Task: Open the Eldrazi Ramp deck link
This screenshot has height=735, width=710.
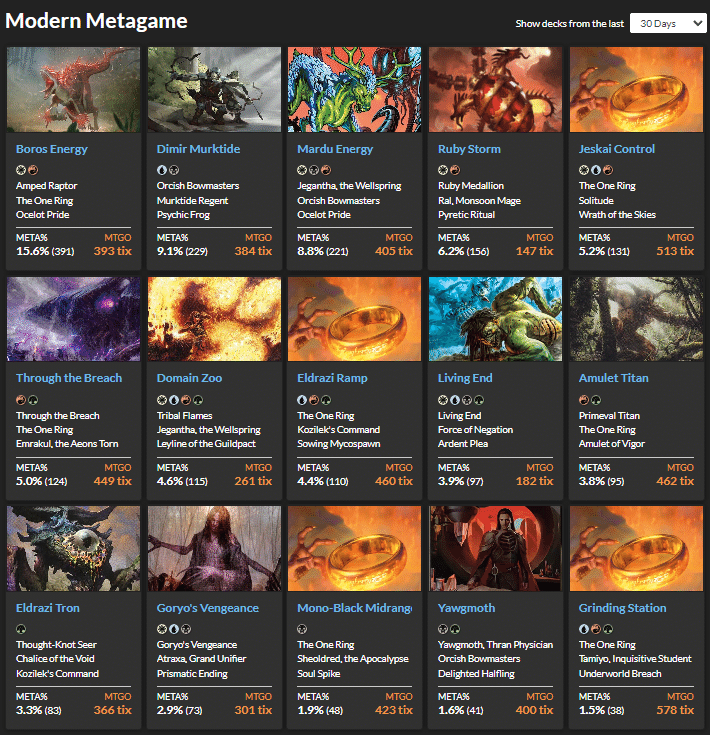Action: [332, 378]
